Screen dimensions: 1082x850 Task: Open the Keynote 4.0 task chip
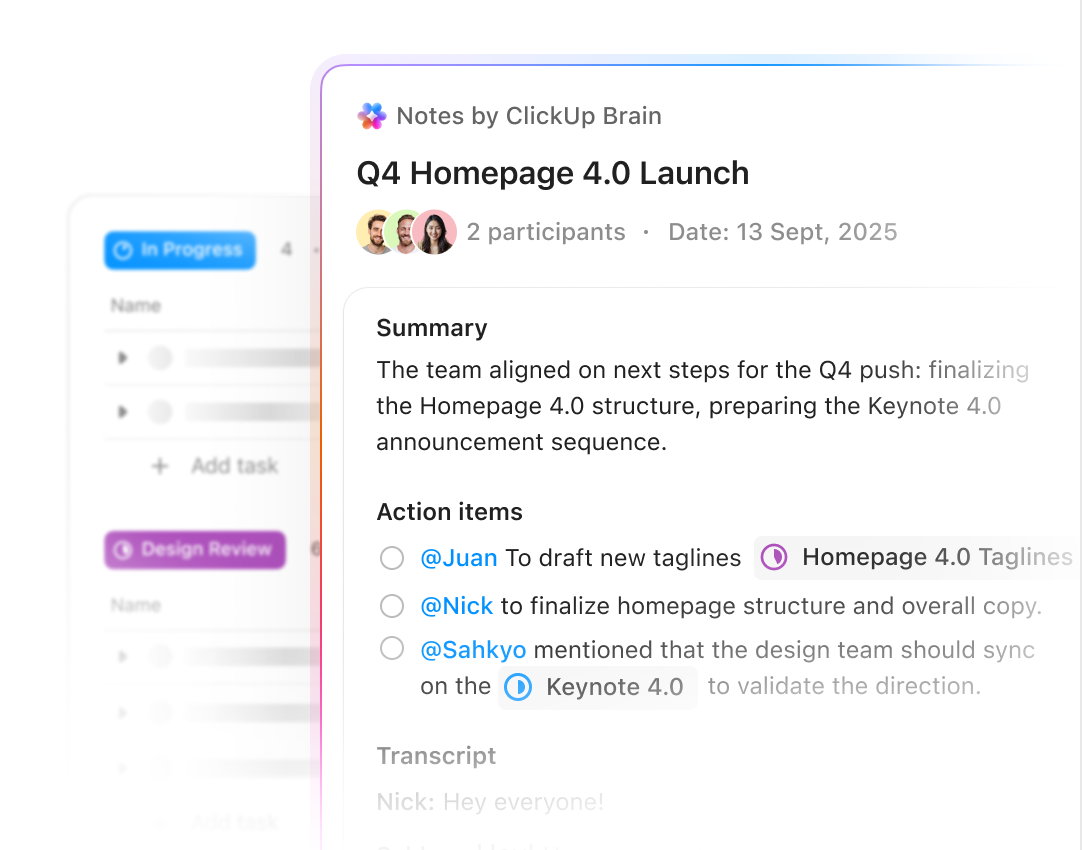click(597, 687)
